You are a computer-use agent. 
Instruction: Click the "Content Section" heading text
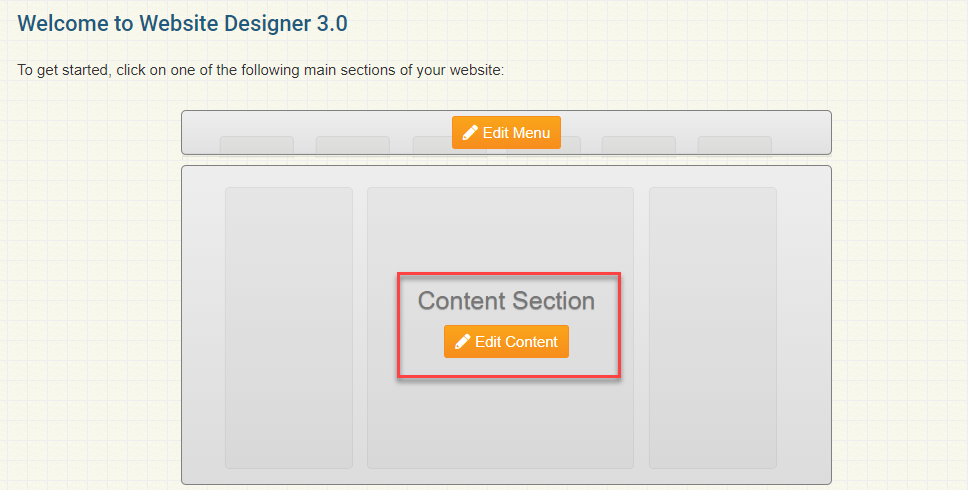(x=506, y=301)
